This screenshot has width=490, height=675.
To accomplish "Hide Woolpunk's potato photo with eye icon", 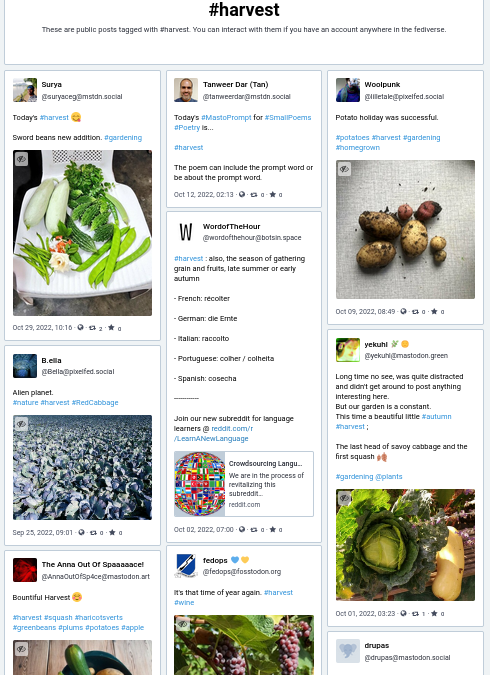I will (x=344, y=169).
